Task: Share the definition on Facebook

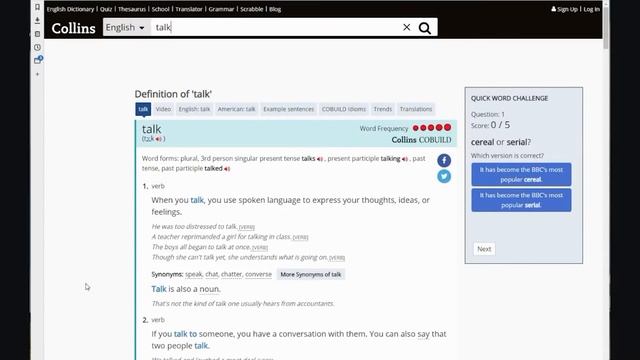Action: [444, 160]
